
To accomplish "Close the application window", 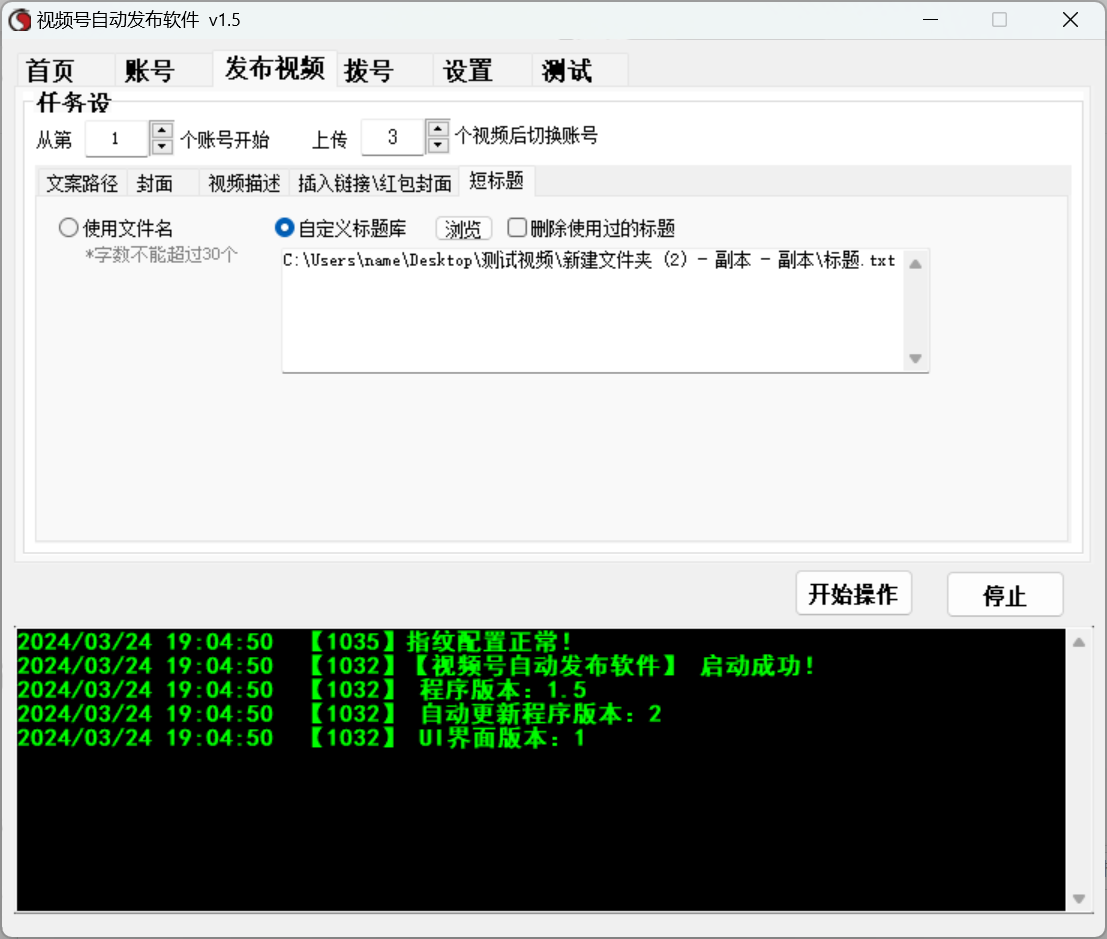I will (x=1070, y=20).
